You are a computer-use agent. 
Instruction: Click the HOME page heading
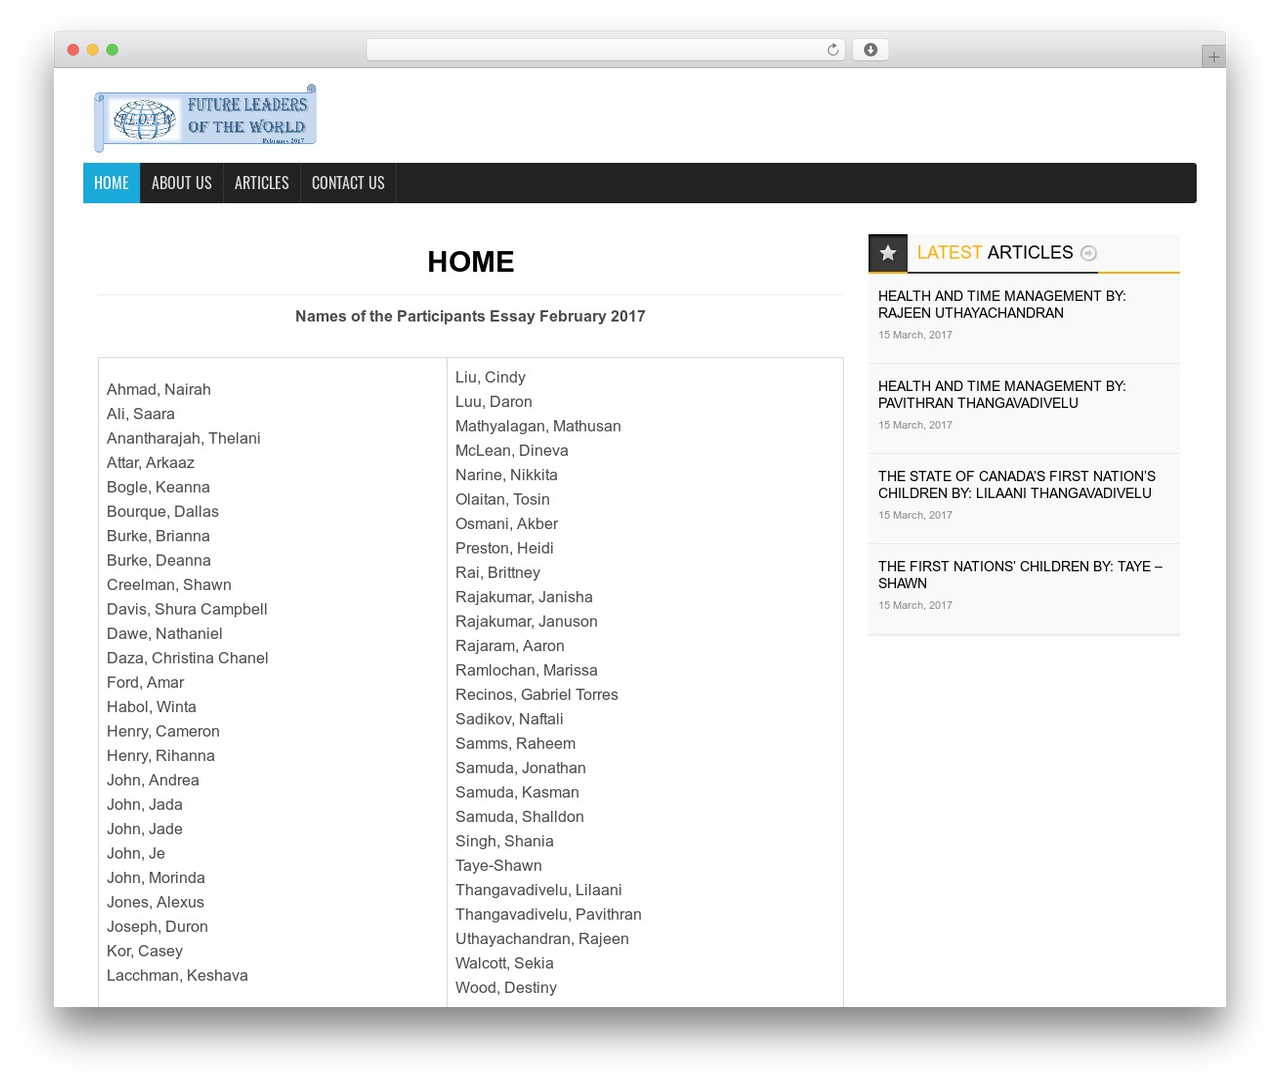tap(470, 261)
